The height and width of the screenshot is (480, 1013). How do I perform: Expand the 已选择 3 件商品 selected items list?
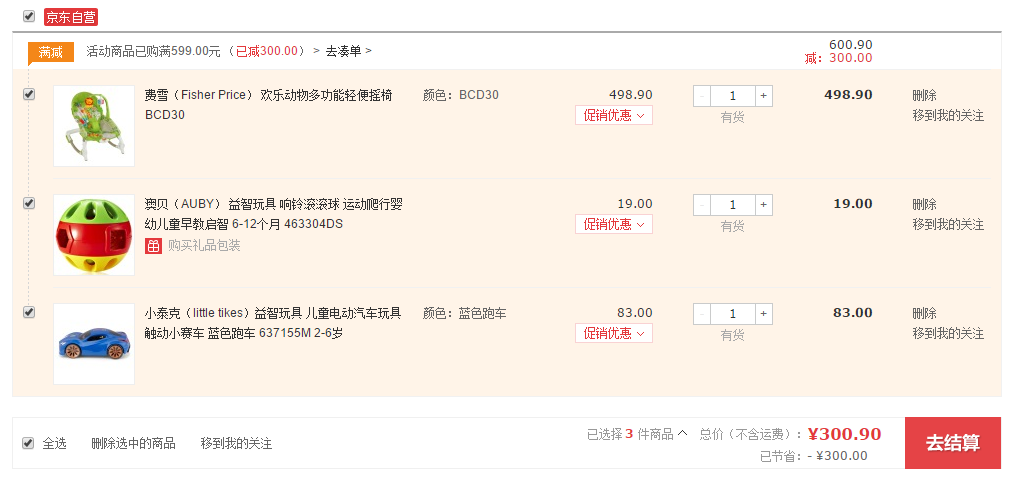pyautogui.click(x=637, y=434)
